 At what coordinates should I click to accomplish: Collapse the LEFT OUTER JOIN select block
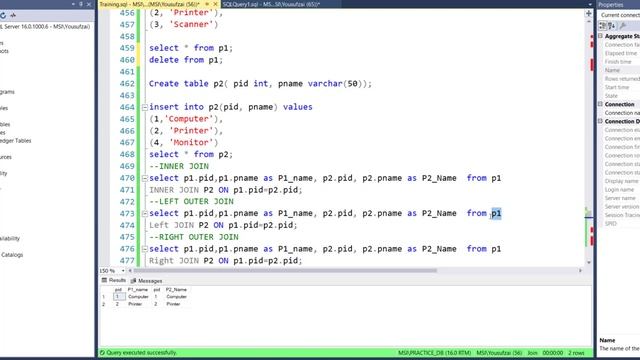coord(144,214)
